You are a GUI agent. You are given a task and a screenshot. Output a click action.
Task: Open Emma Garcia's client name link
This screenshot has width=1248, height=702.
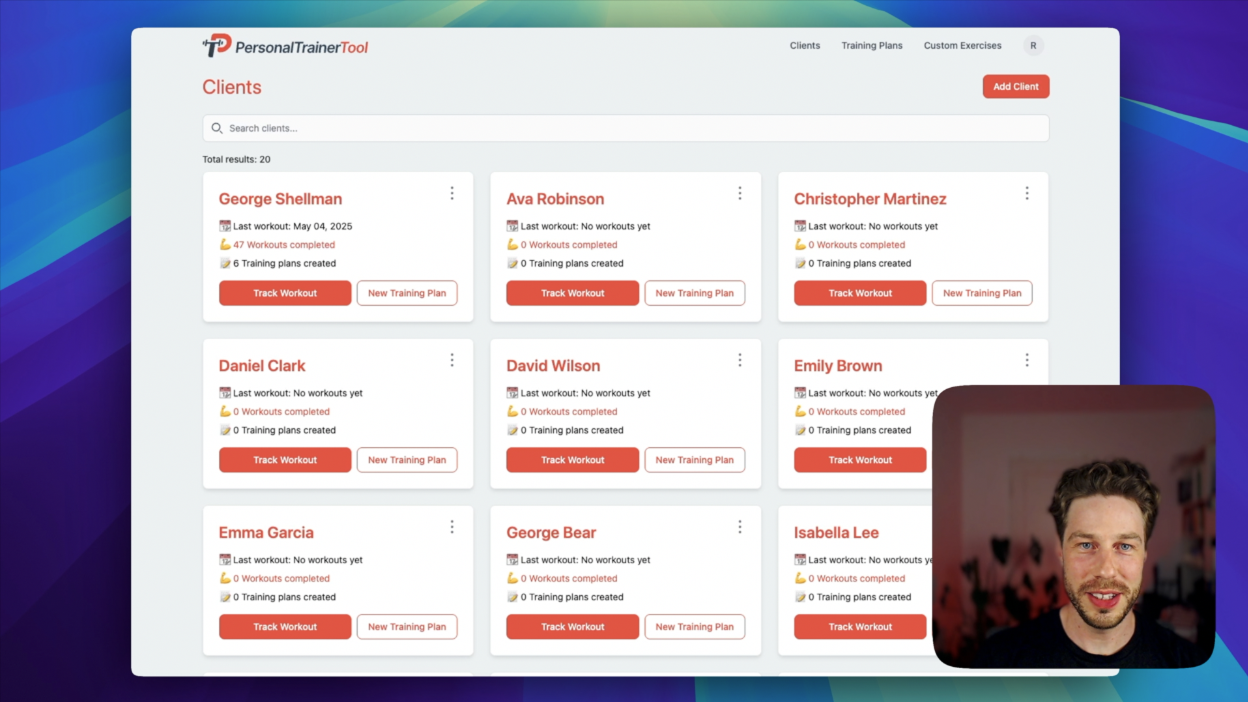pyautogui.click(x=266, y=533)
